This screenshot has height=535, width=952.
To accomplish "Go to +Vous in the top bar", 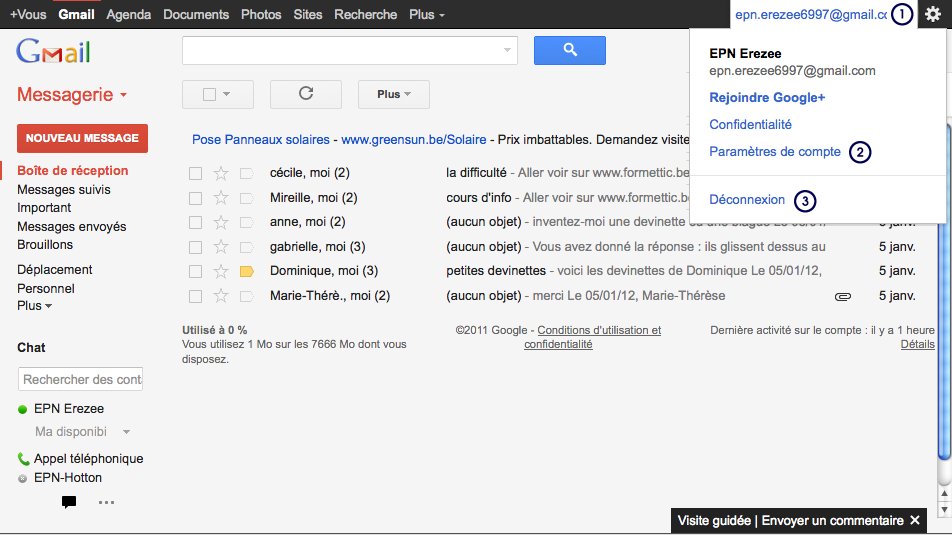I will click(28, 14).
